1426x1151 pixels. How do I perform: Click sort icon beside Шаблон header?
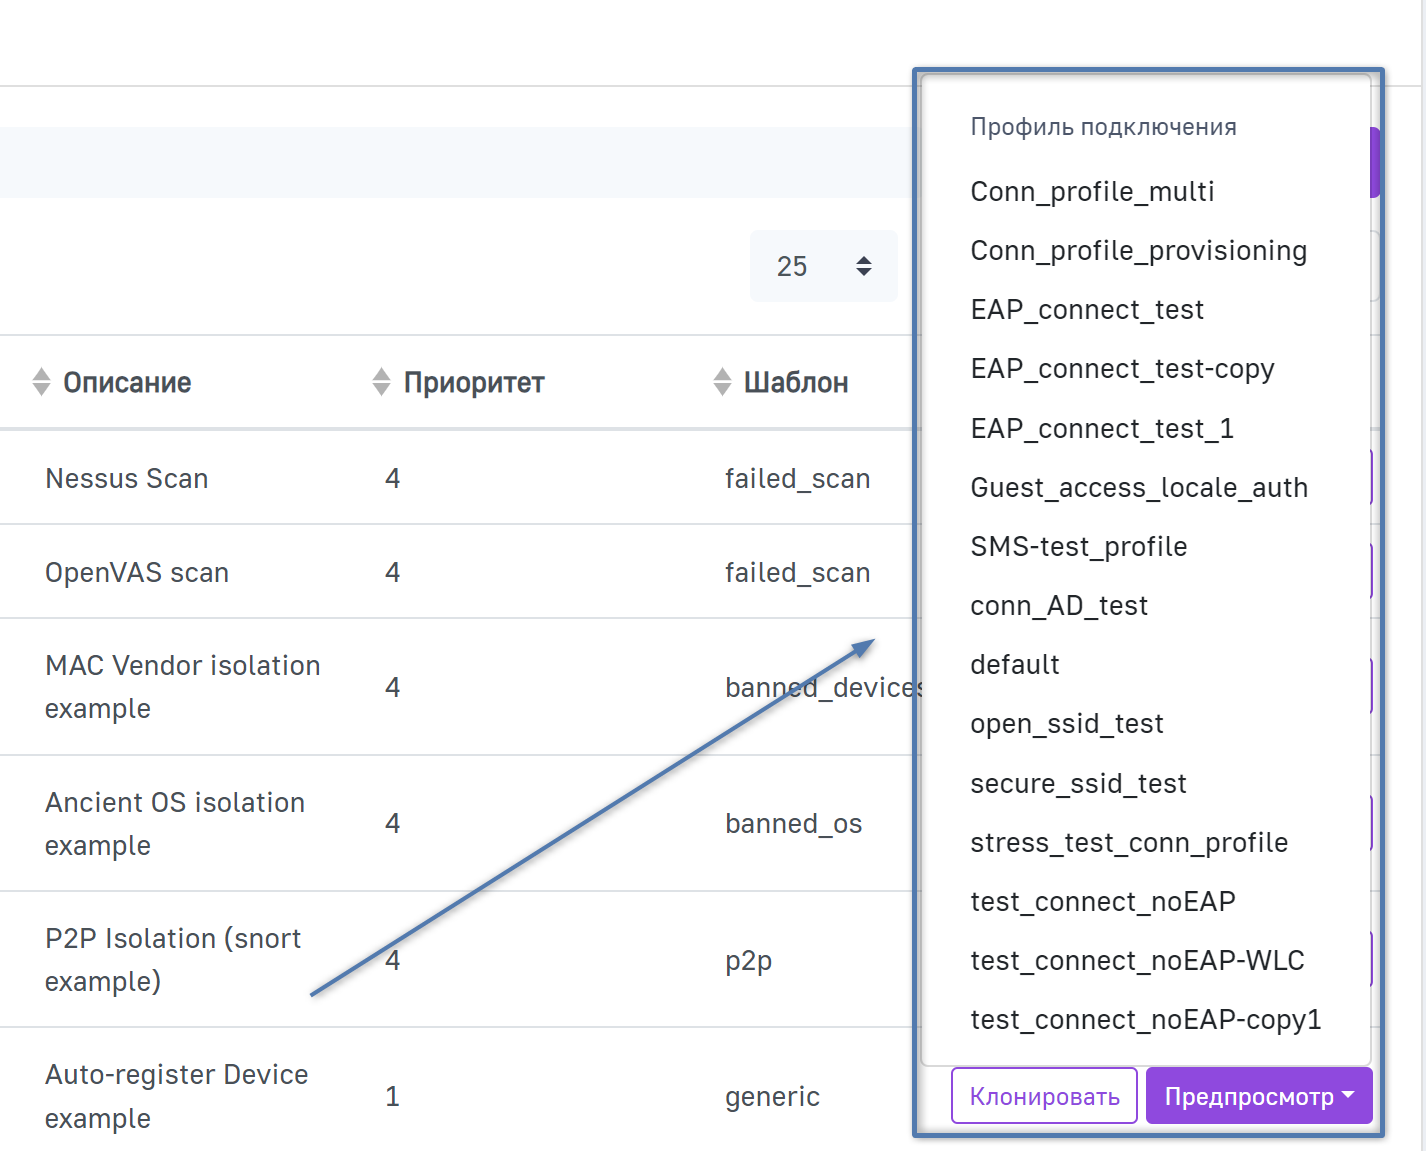point(722,382)
